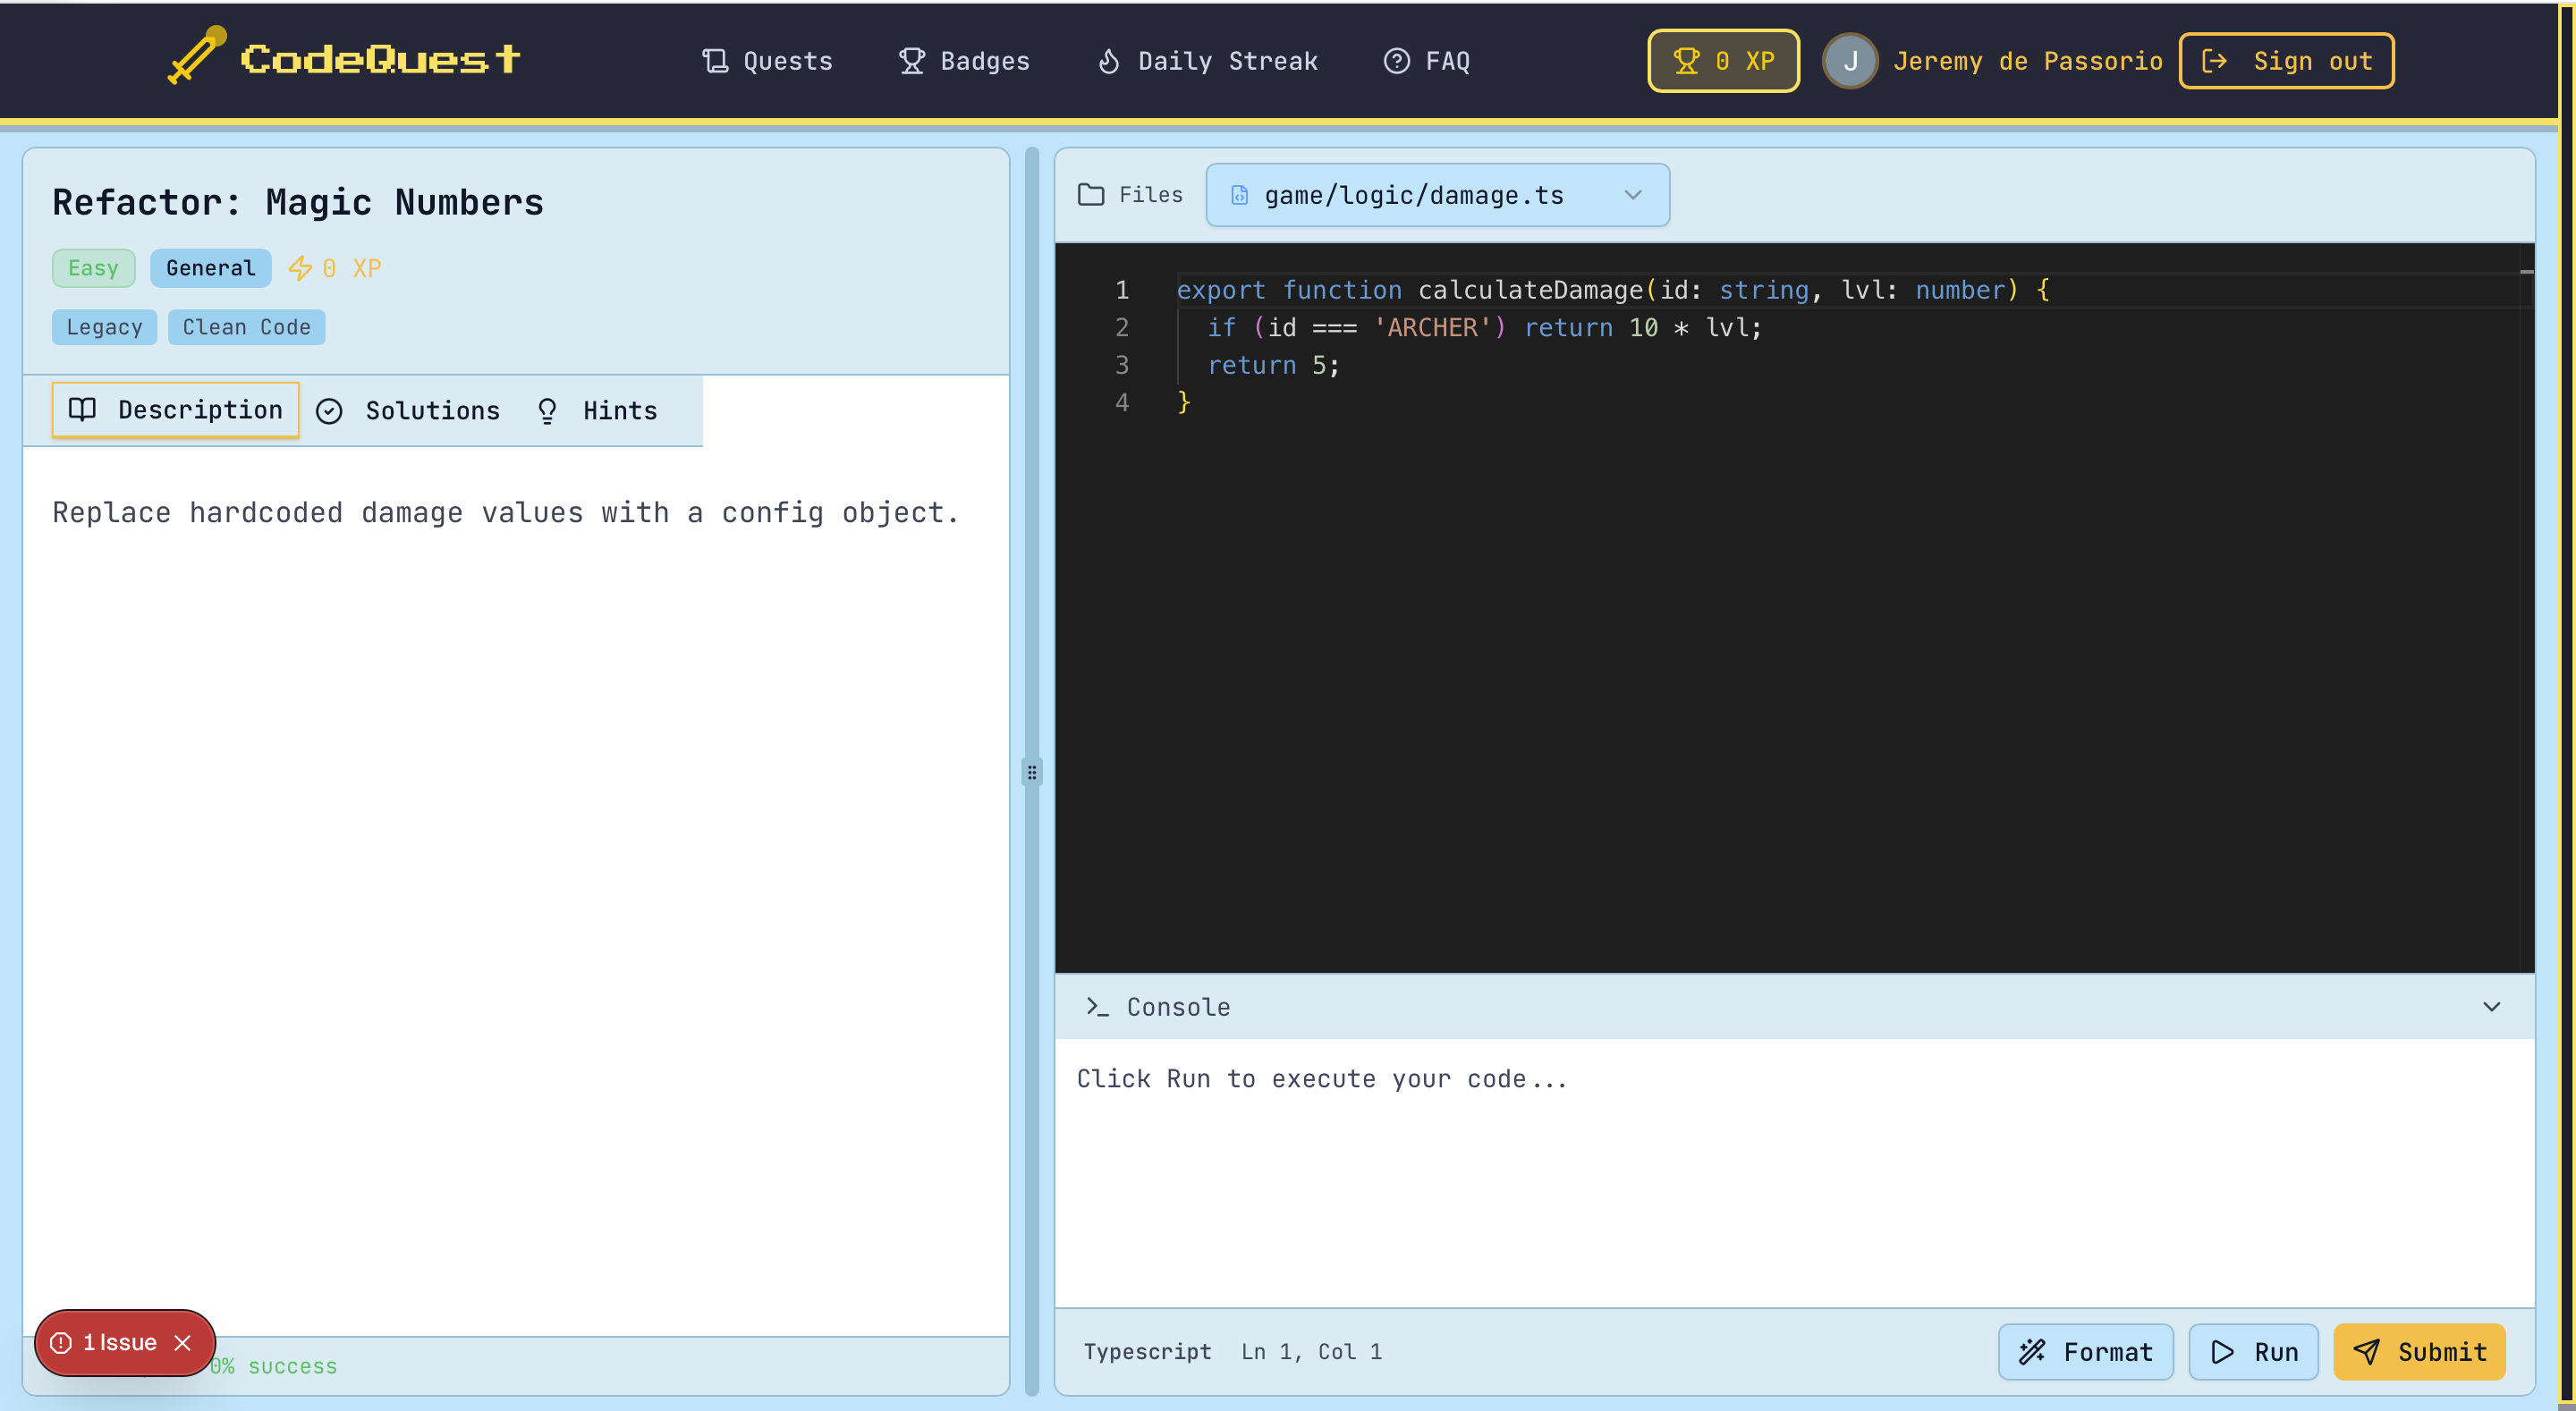Click the CodeQuest sword logo icon
The height and width of the screenshot is (1411, 2576).
click(x=196, y=56)
